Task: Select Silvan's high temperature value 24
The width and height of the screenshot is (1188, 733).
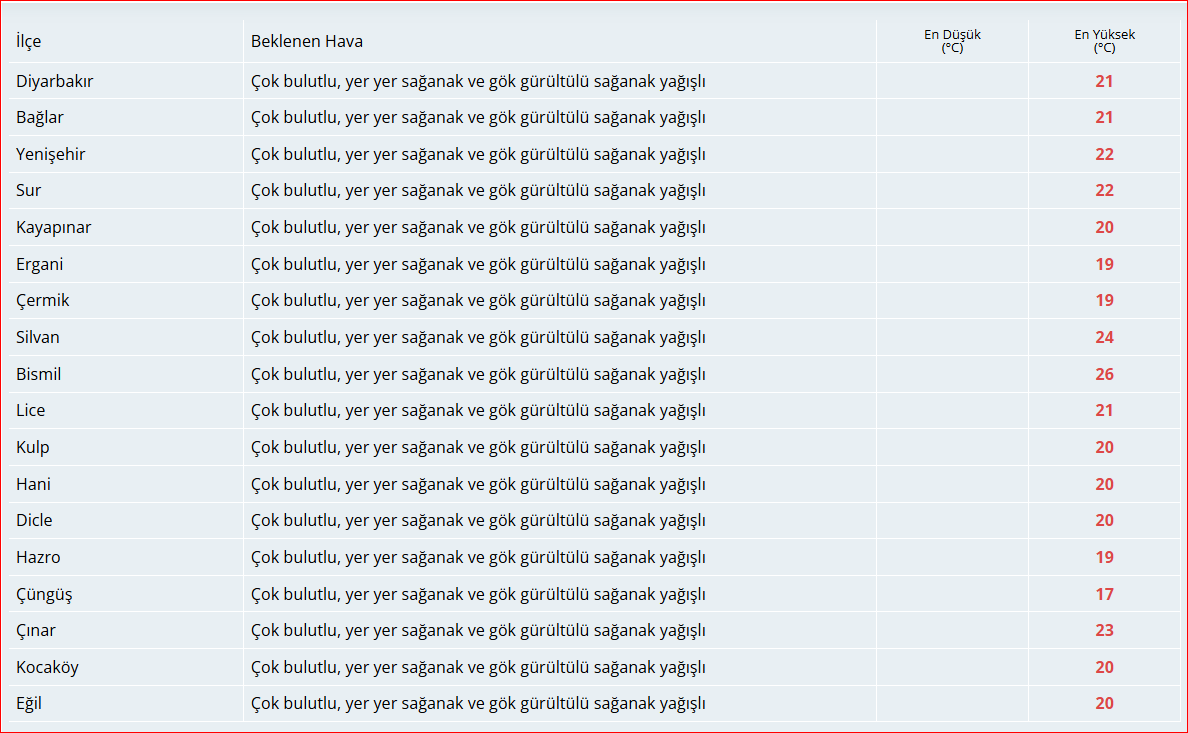Action: point(1105,337)
